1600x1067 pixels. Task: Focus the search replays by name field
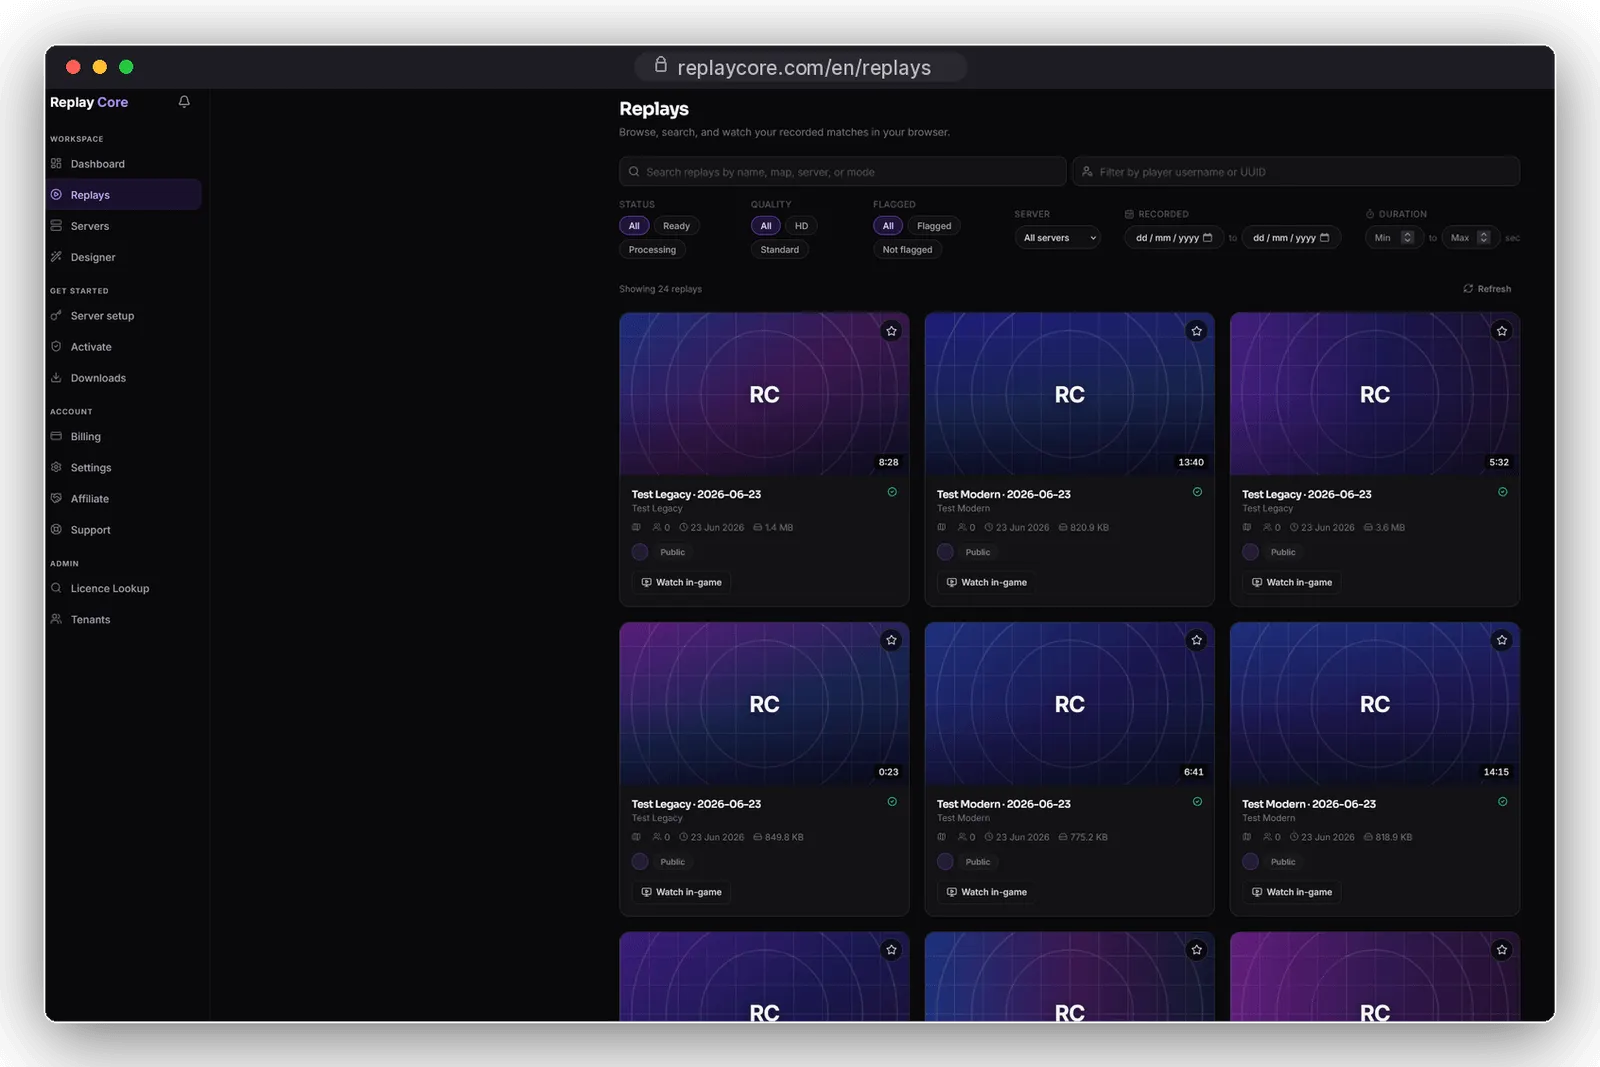click(842, 172)
